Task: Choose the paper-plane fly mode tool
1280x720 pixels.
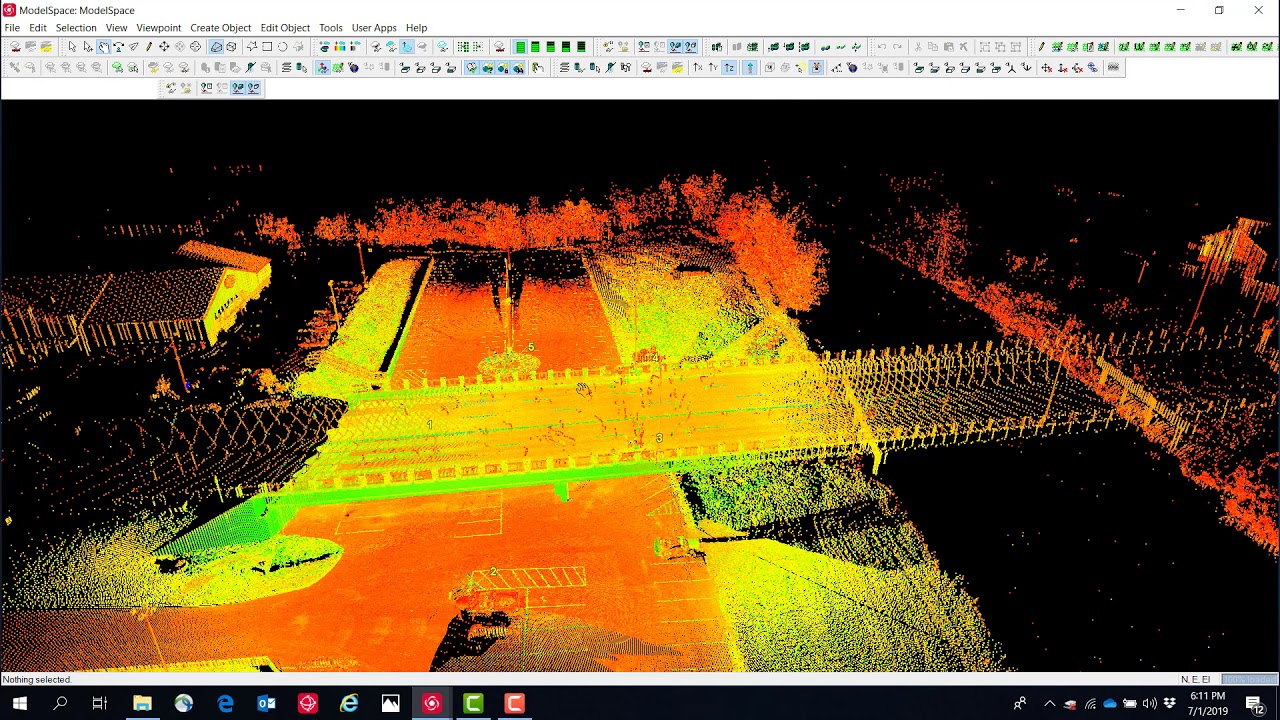Action: coord(133,47)
